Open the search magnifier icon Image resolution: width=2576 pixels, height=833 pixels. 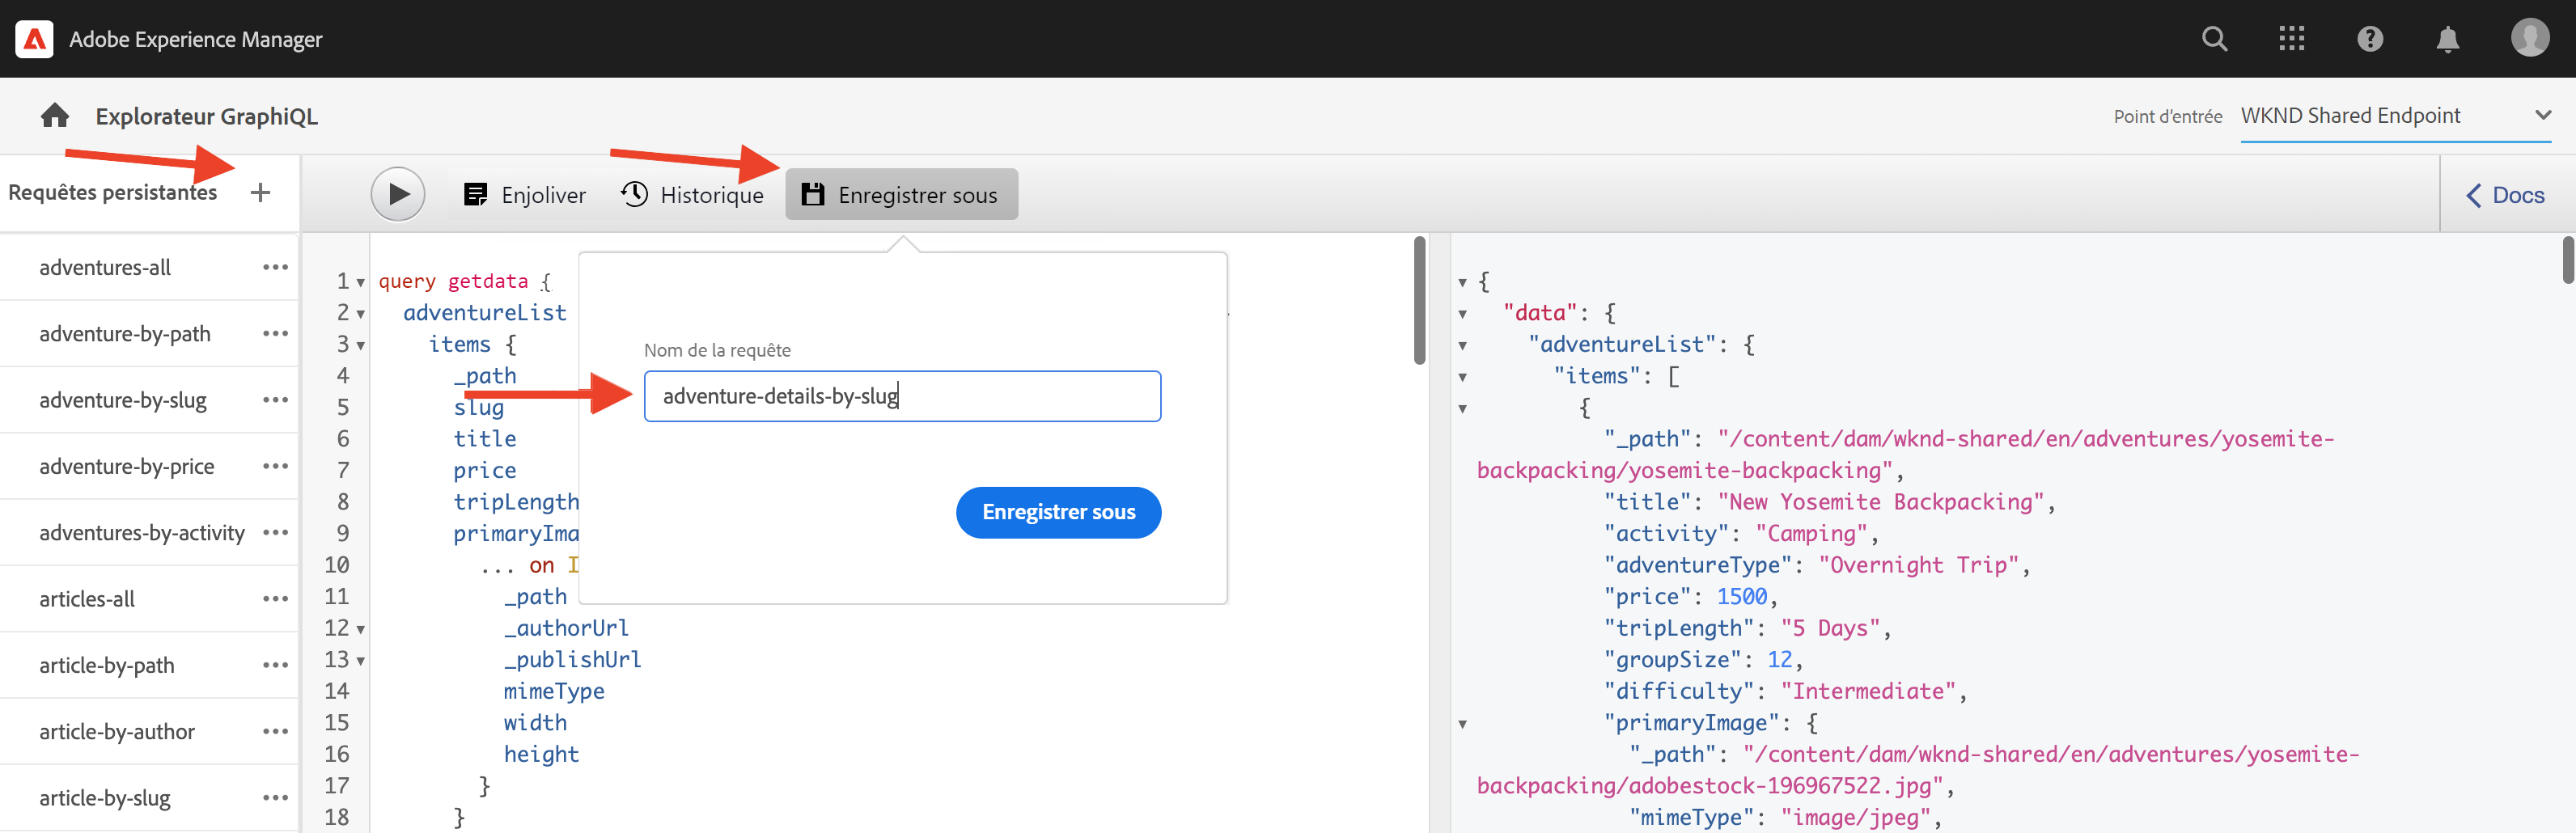point(2214,39)
